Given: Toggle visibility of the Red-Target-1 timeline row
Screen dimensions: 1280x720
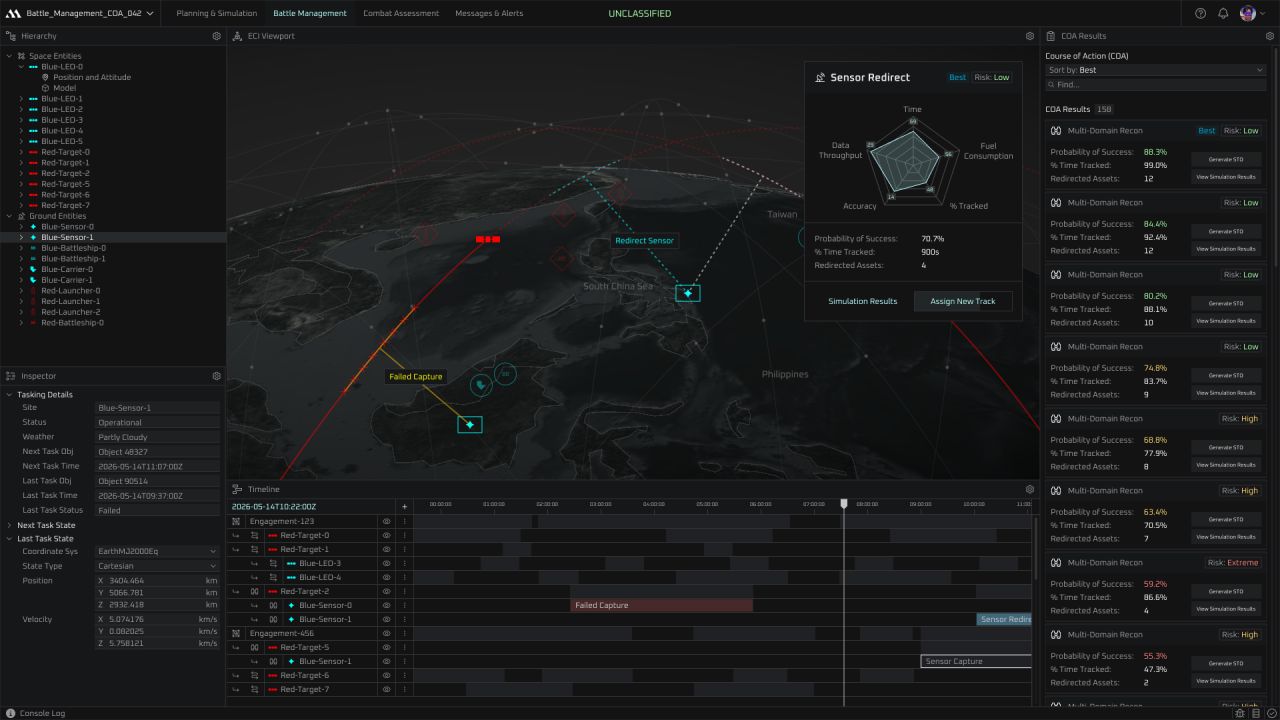Looking at the screenshot, I should [x=386, y=549].
